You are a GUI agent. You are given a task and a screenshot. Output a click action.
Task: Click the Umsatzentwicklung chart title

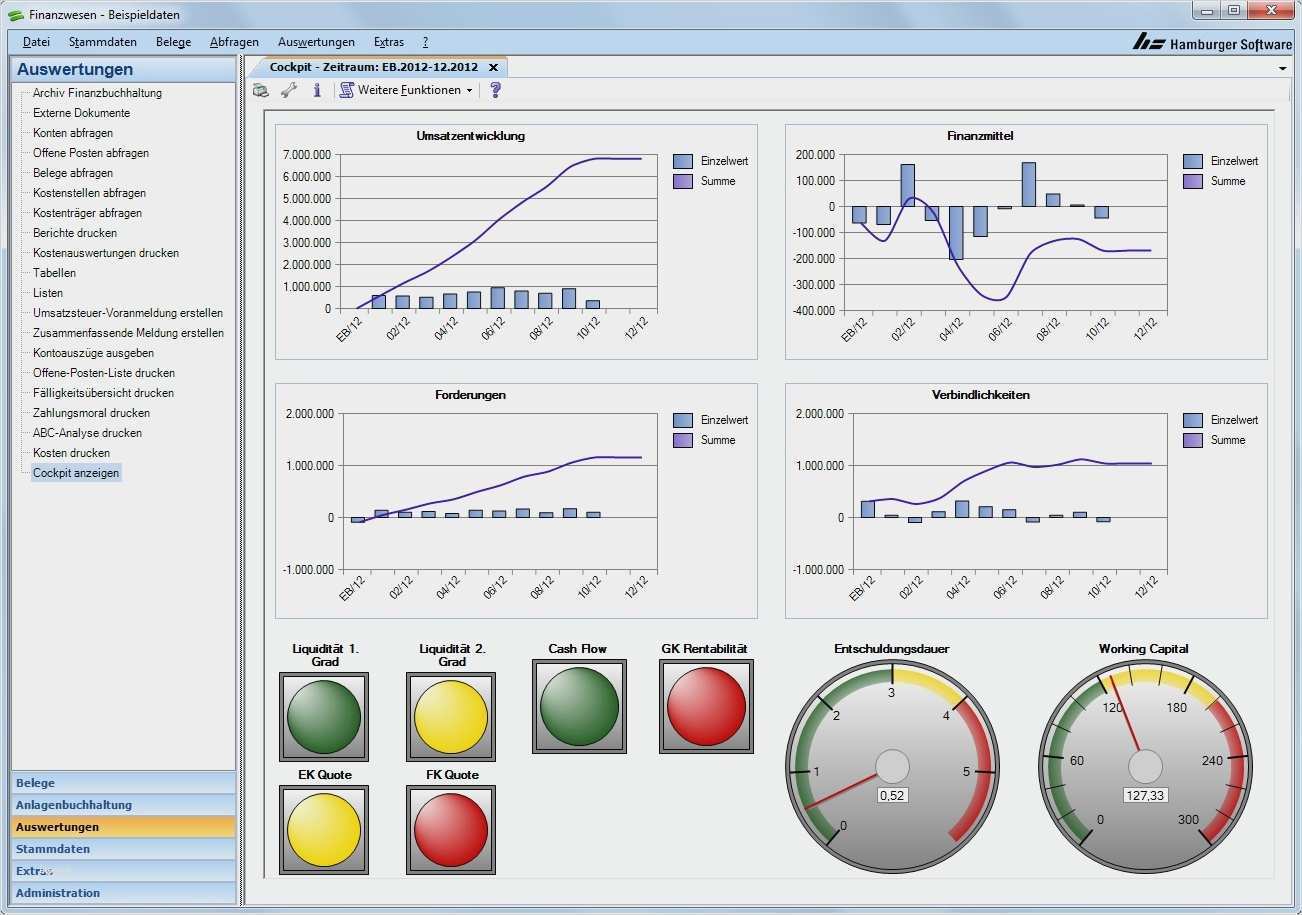471,136
